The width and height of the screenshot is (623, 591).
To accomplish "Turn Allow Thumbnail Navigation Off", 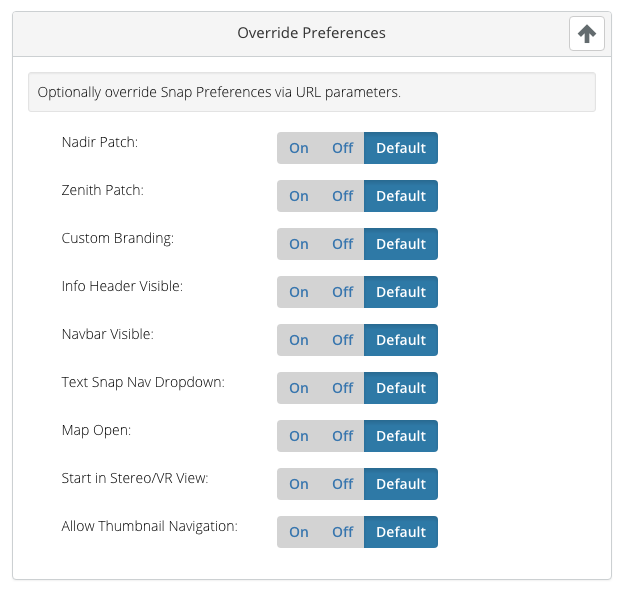I will click(342, 532).
